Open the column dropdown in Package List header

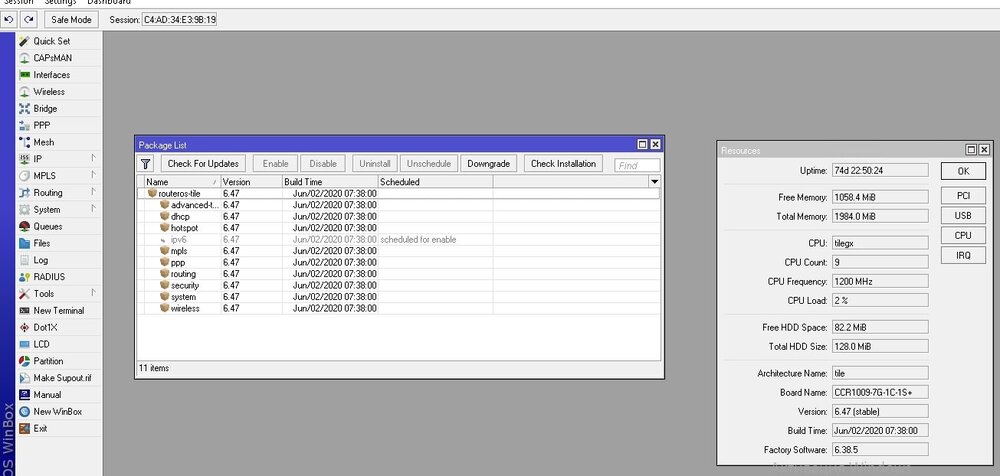tap(654, 182)
